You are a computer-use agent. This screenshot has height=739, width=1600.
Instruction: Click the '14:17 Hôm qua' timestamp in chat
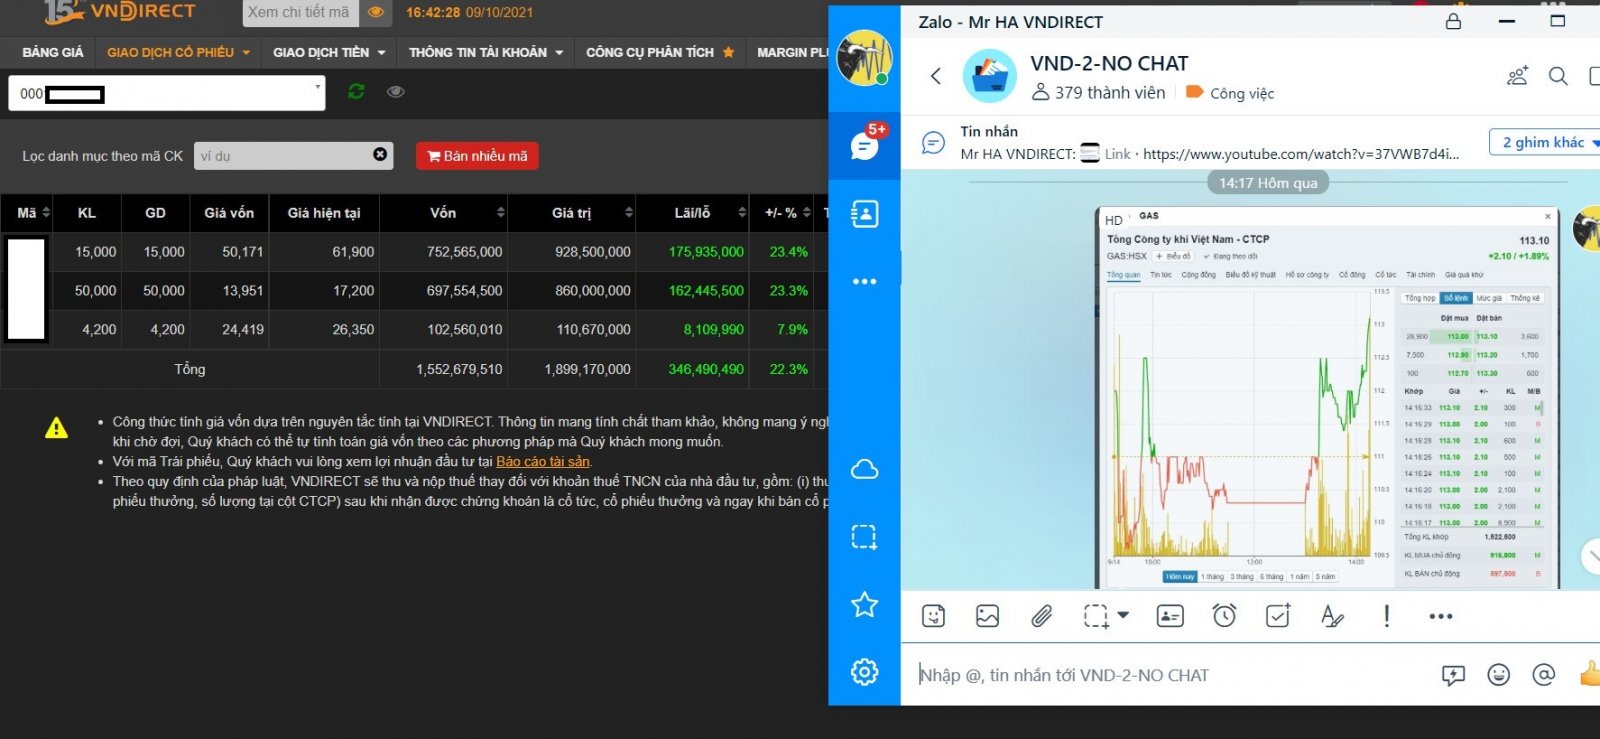1268,183
